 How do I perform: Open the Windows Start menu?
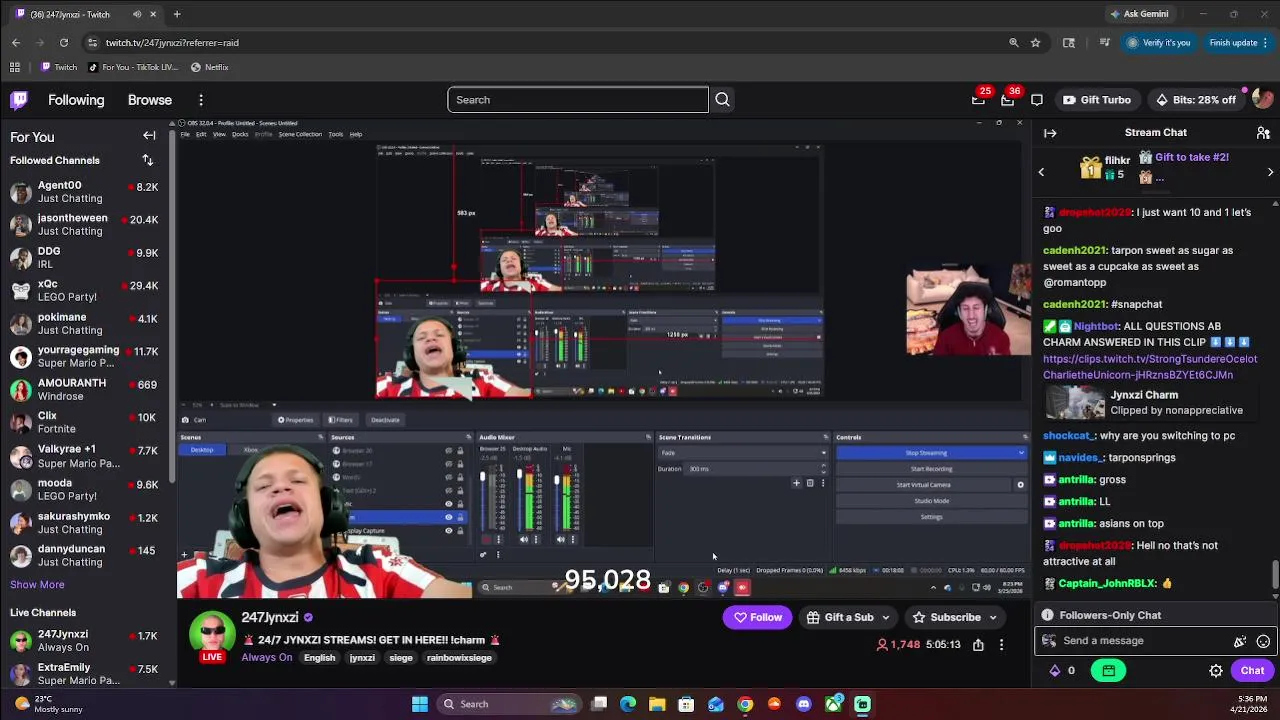click(x=420, y=704)
